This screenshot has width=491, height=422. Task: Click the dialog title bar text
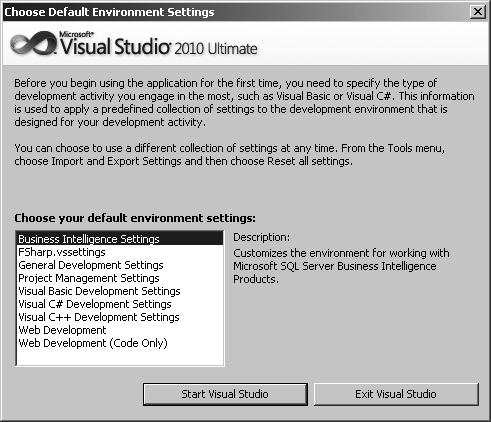[109, 12]
